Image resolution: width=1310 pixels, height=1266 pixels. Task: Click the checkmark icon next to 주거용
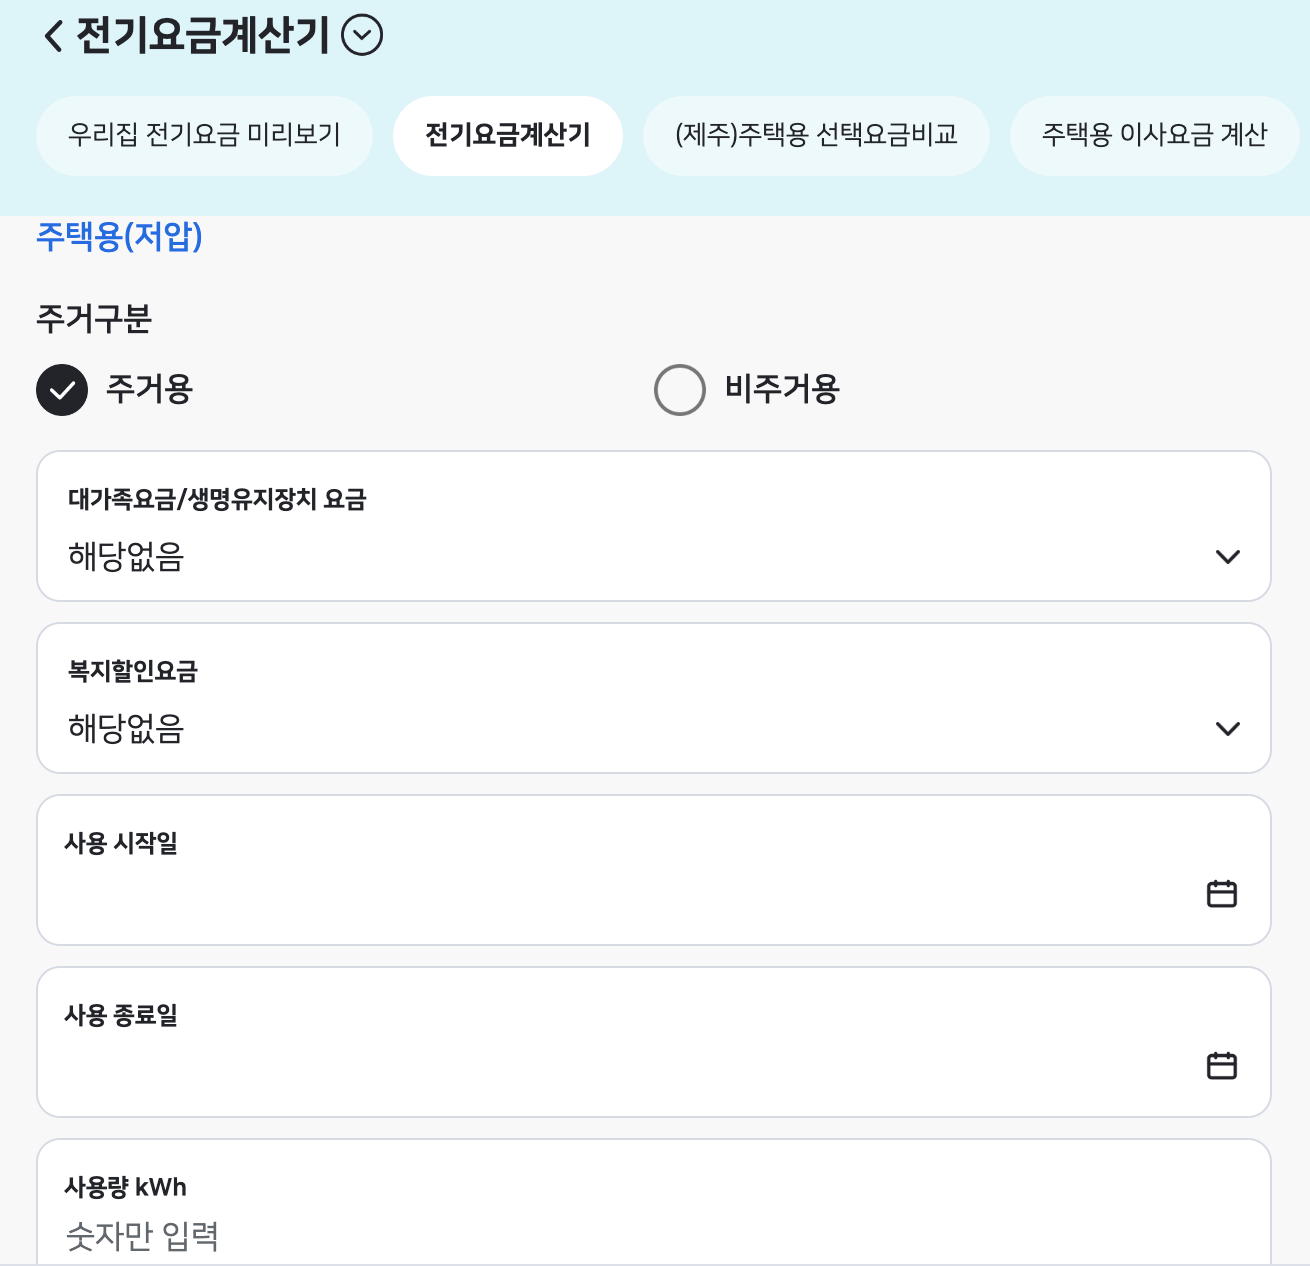(x=61, y=390)
